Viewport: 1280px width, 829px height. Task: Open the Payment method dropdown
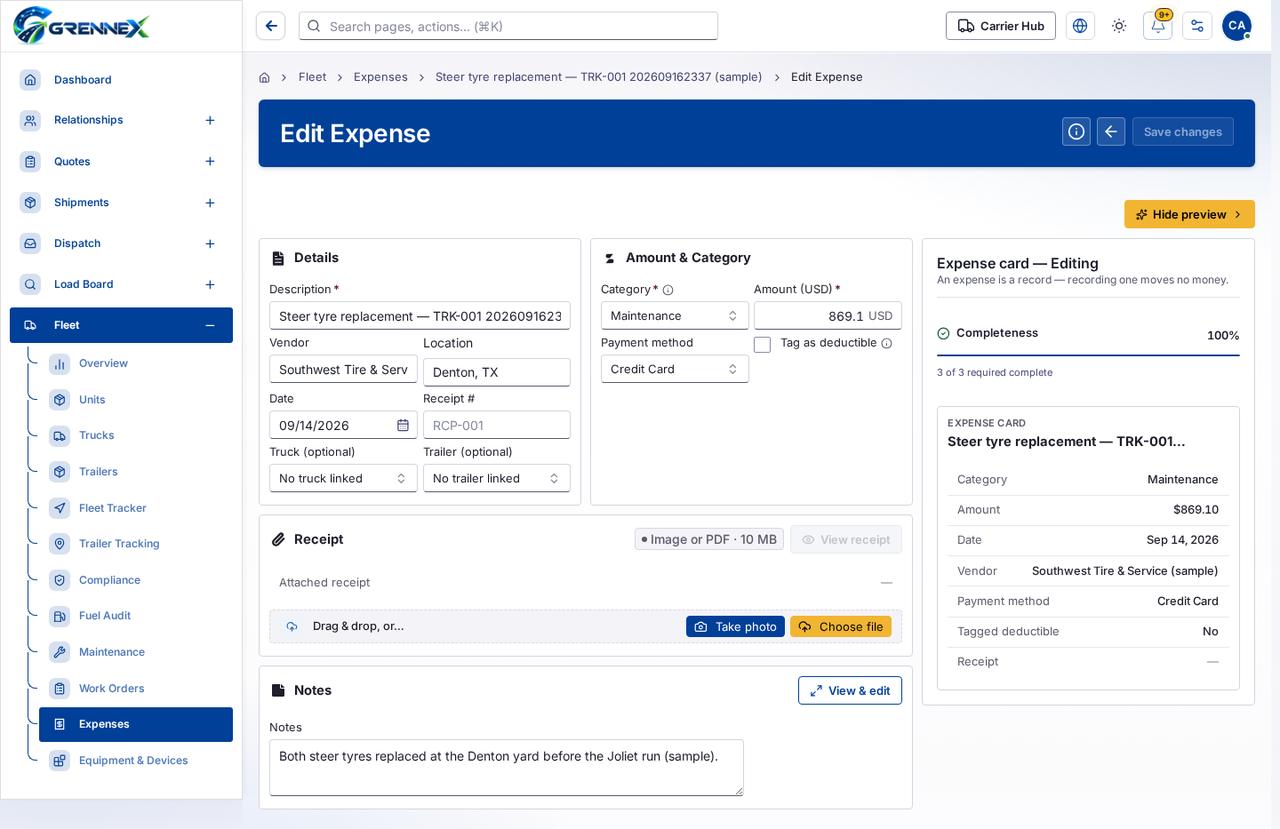675,369
